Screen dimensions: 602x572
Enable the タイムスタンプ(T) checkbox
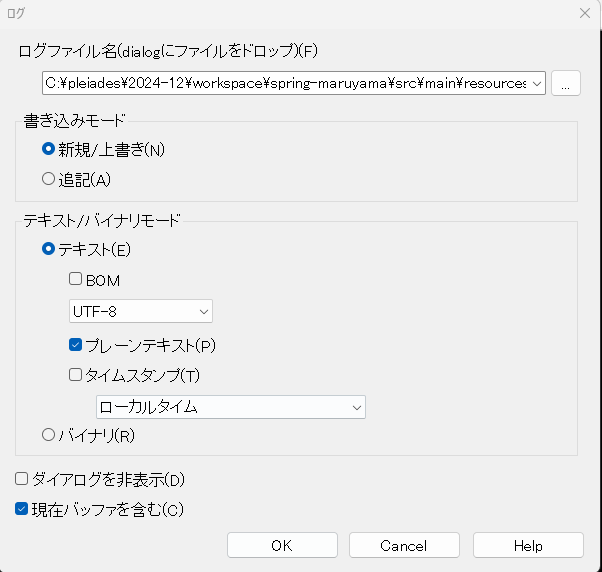(76, 375)
